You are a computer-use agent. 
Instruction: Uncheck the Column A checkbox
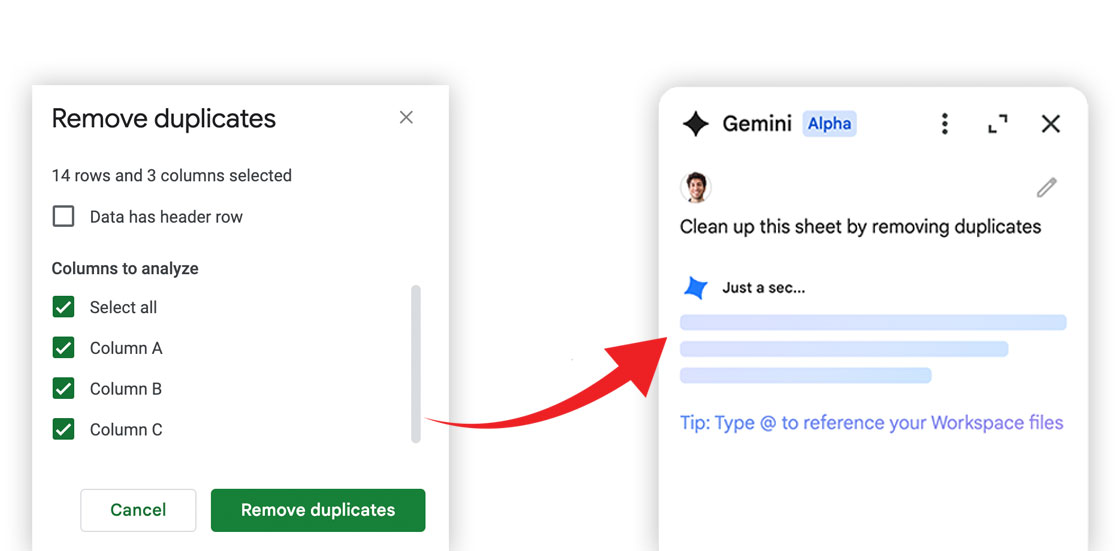click(x=64, y=348)
